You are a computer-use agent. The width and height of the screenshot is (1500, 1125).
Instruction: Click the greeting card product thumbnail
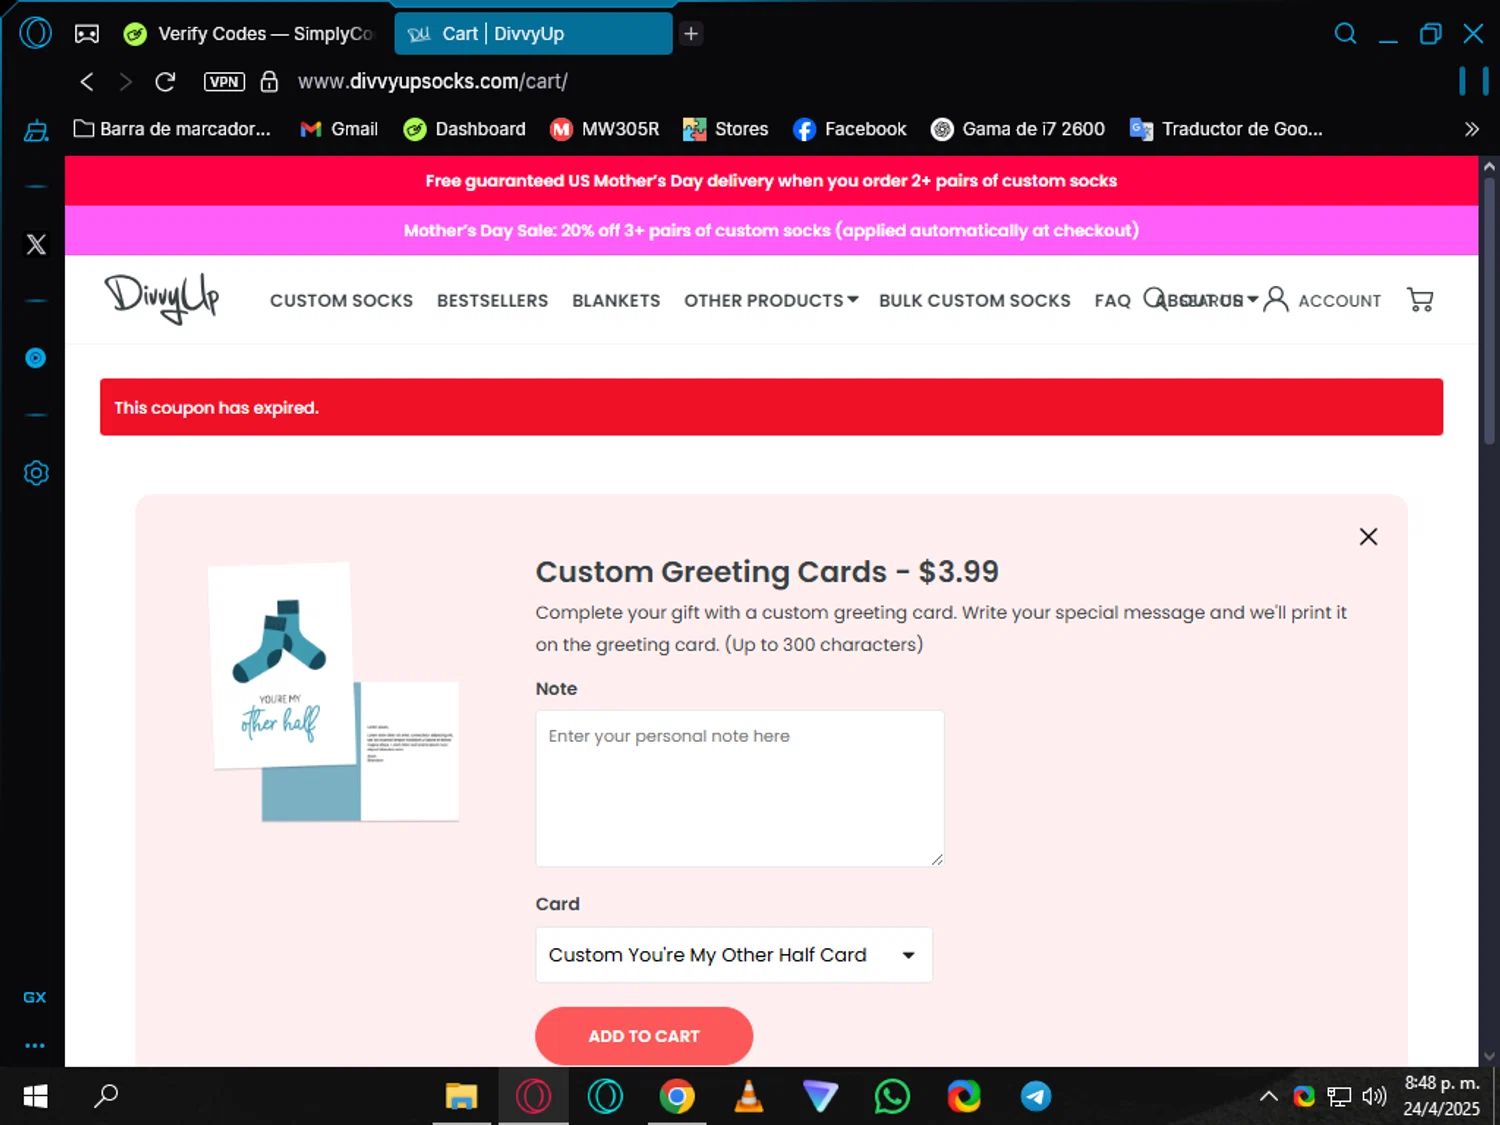[334, 692]
